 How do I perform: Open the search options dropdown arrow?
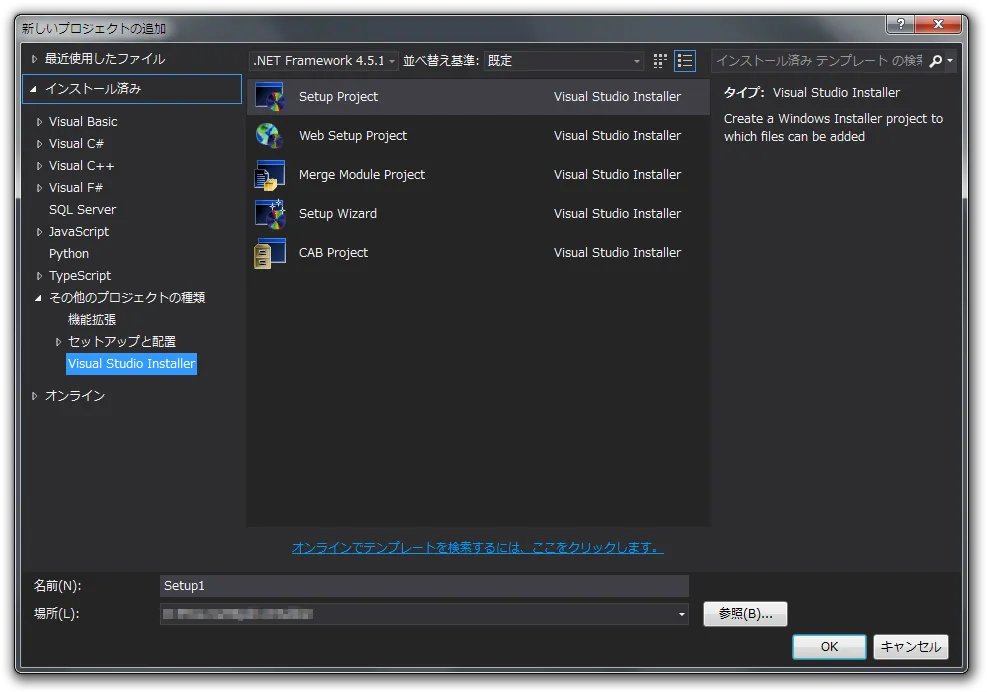point(950,60)
